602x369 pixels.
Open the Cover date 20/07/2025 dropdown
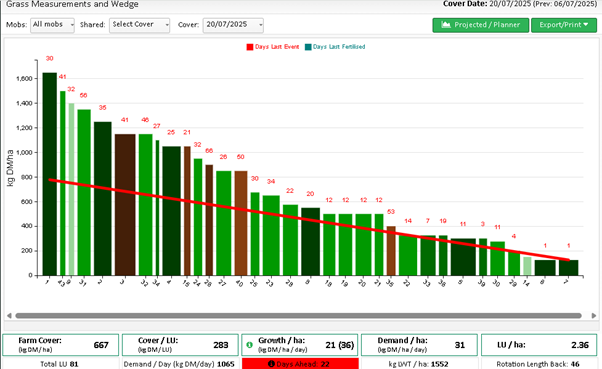(233, 25)
